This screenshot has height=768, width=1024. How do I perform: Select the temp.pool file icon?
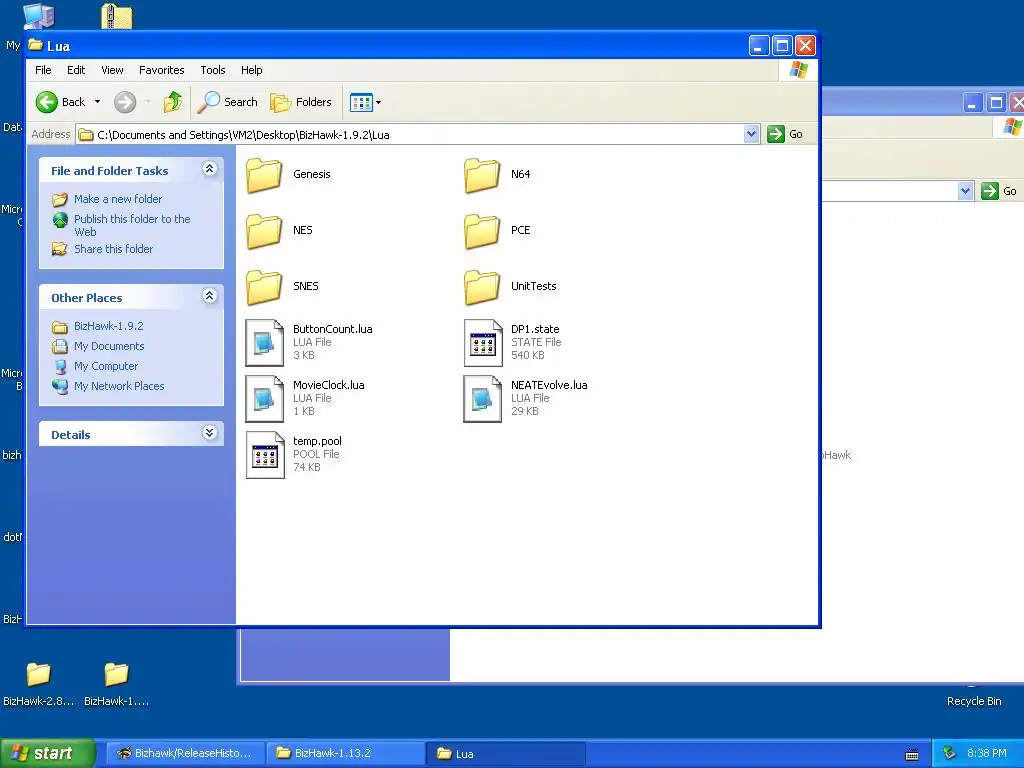264,455
